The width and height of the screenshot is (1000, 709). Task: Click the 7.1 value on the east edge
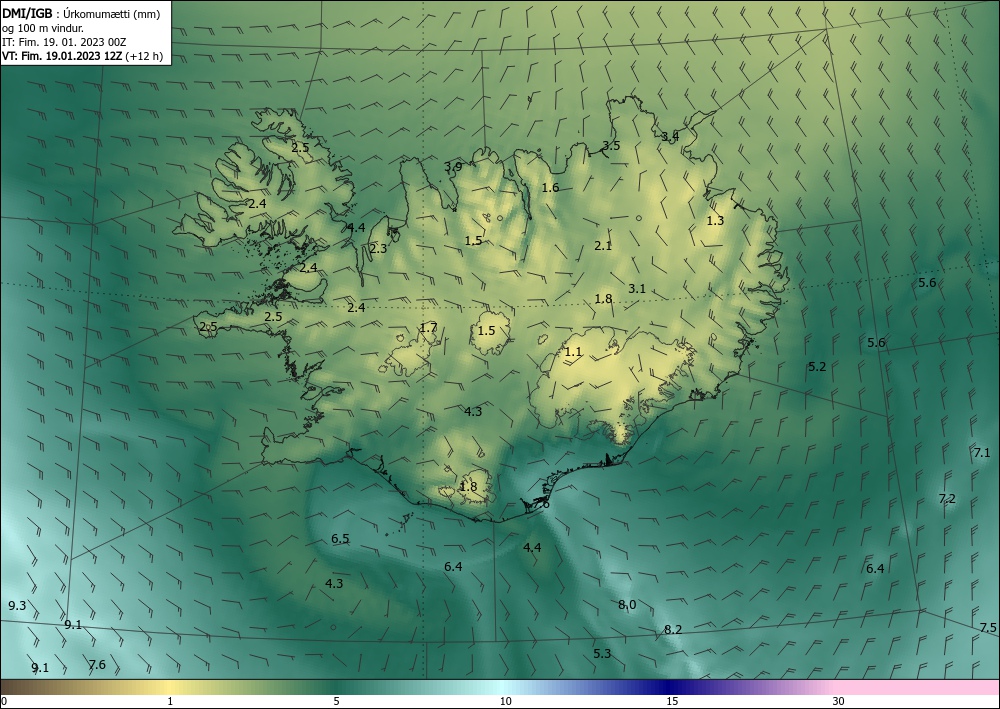click(982, 453)
